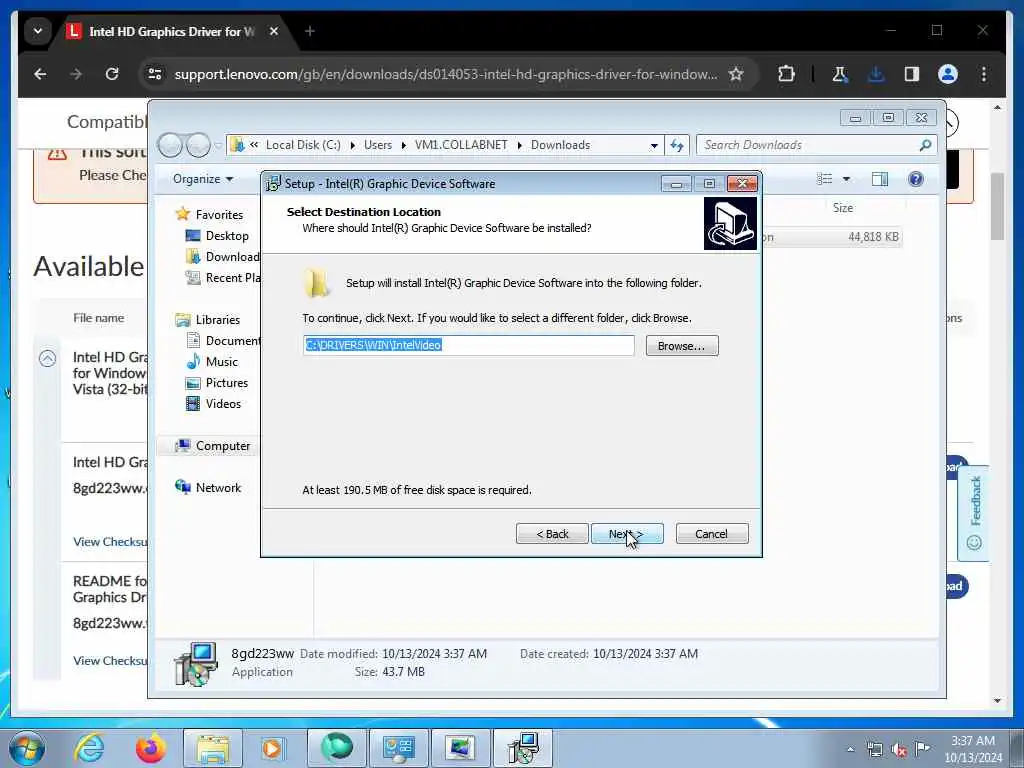
Task: Open Explorer help question mark icon
Action: 916,179
